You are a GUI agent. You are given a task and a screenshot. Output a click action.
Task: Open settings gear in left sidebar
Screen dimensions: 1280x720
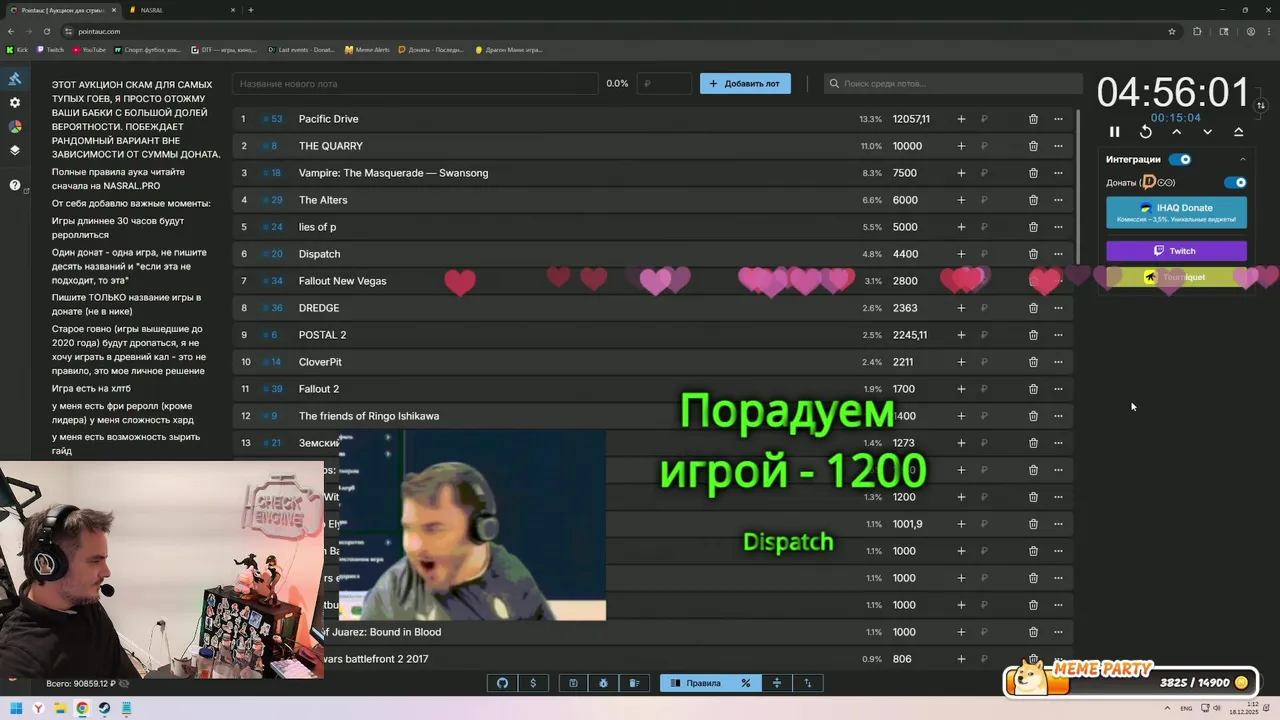[15, 103]
